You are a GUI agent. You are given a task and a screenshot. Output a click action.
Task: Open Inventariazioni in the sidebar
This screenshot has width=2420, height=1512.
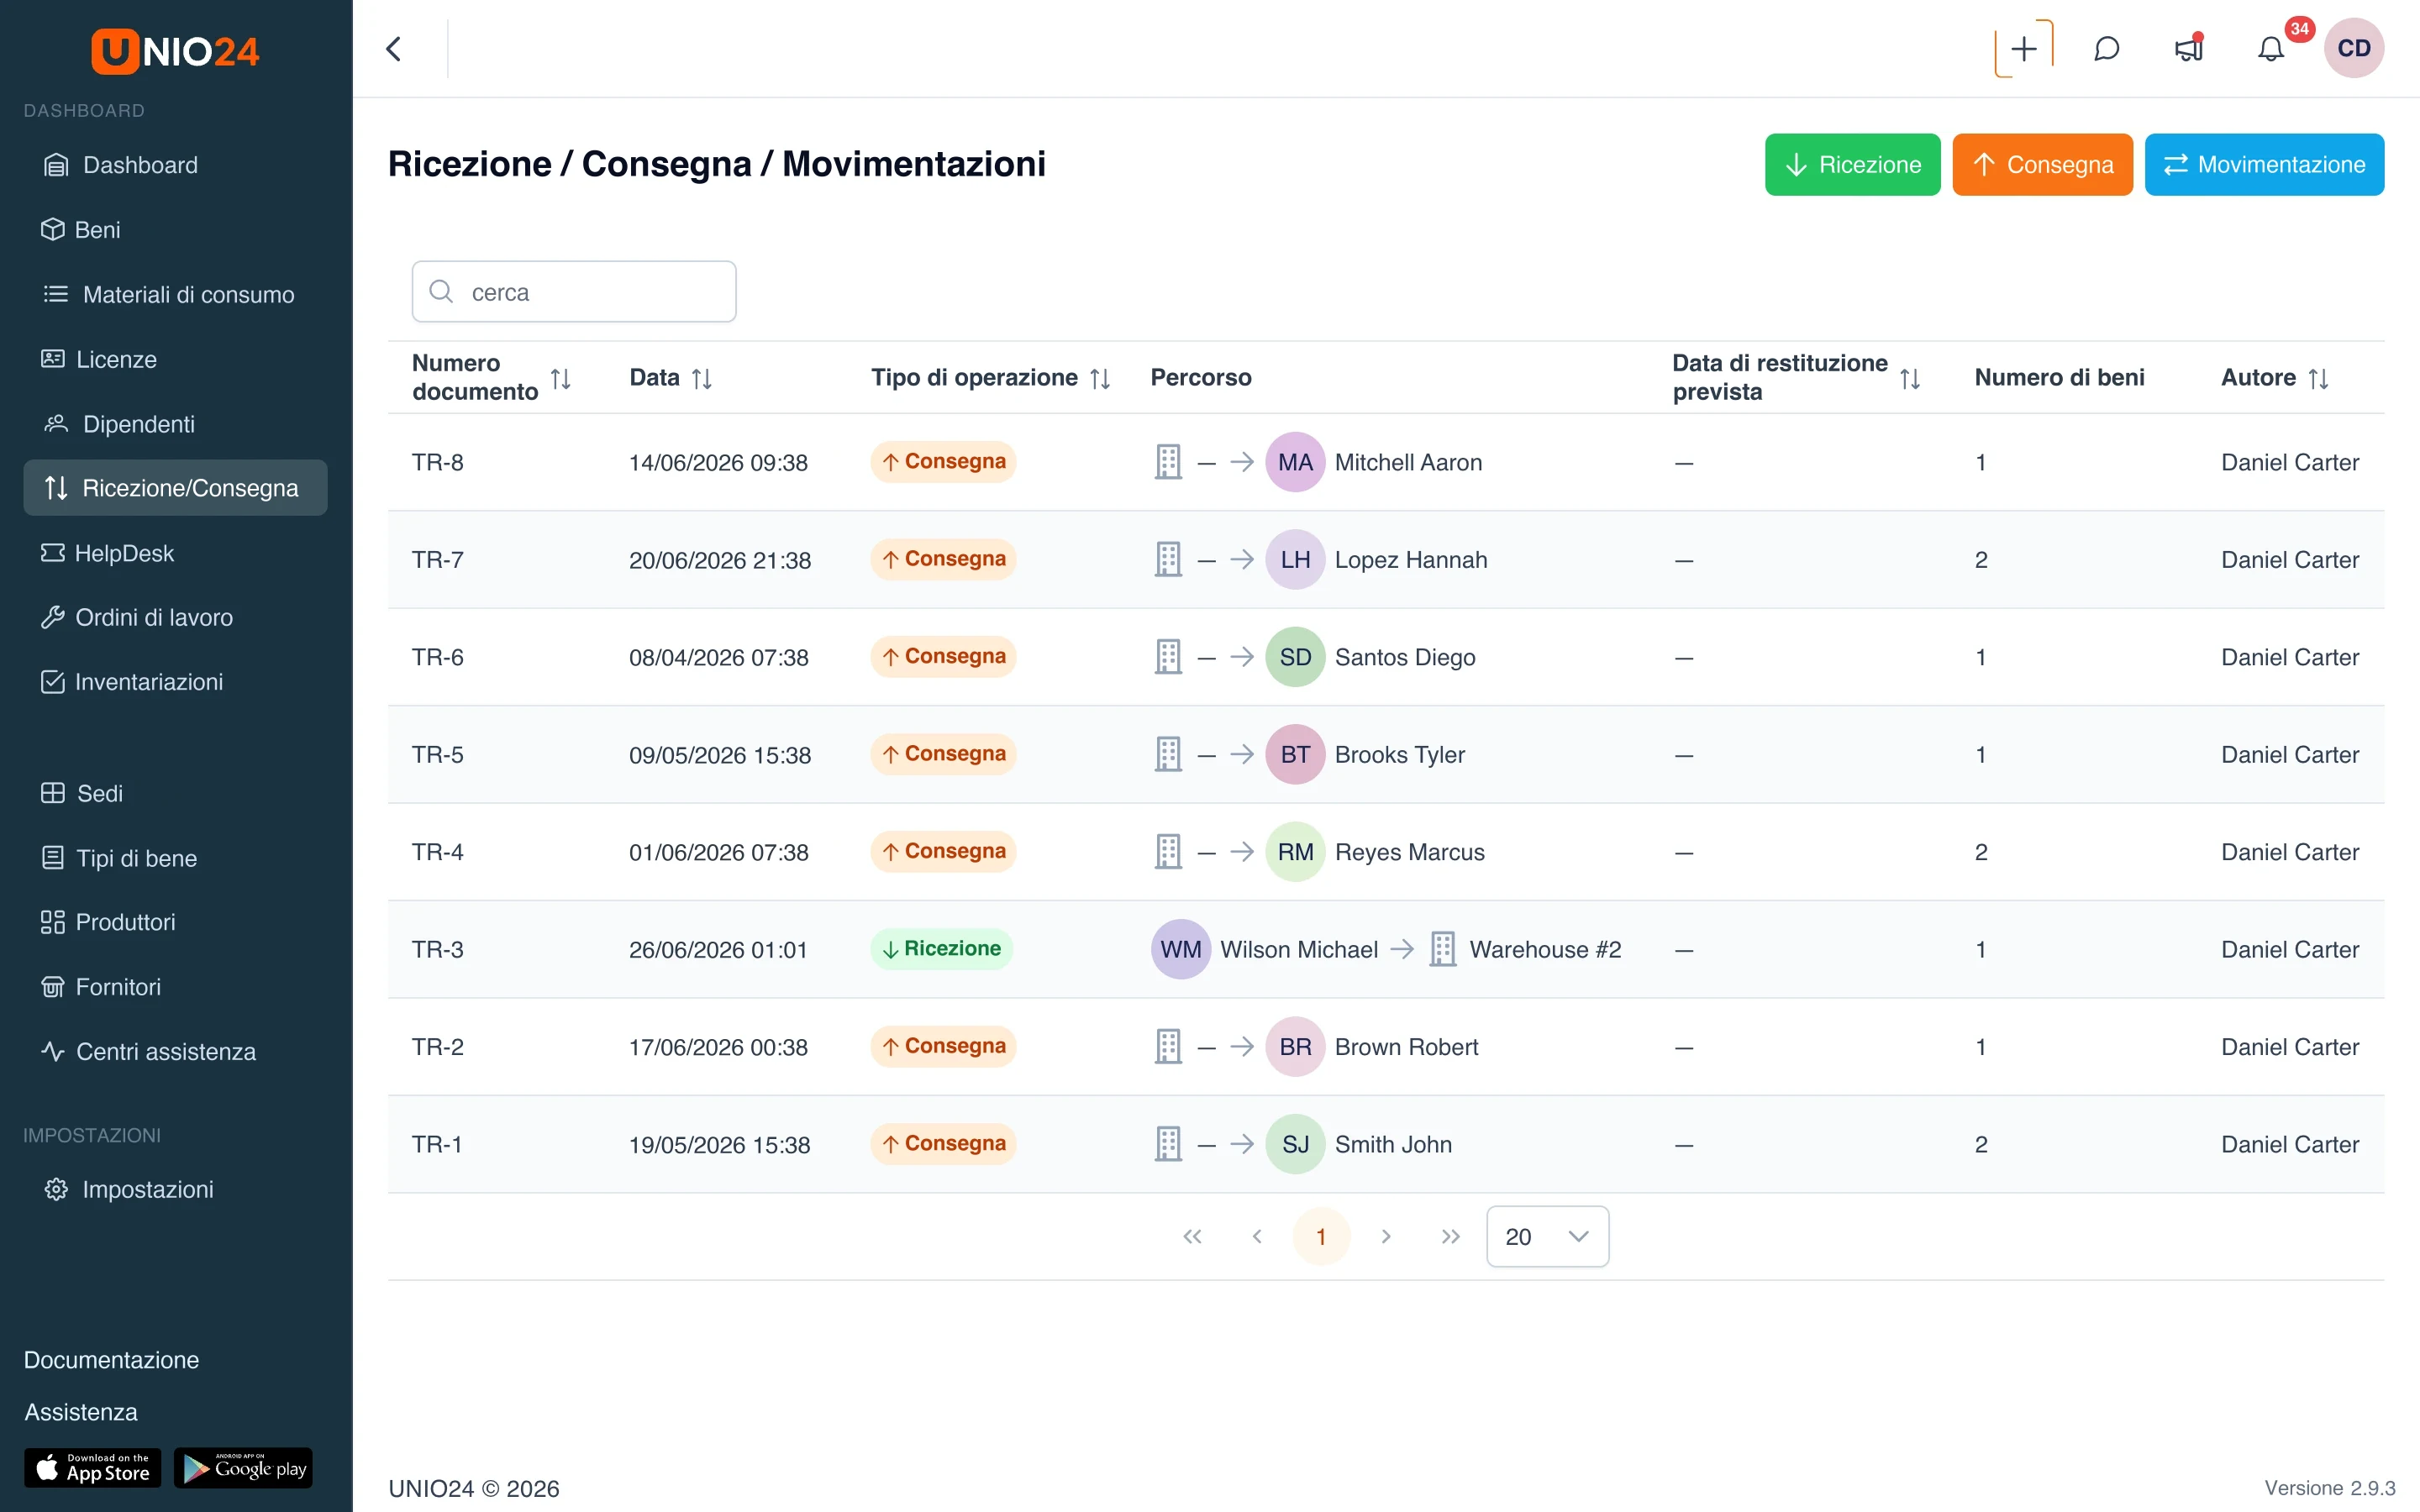pyautogui.click(x=175, y=682)
